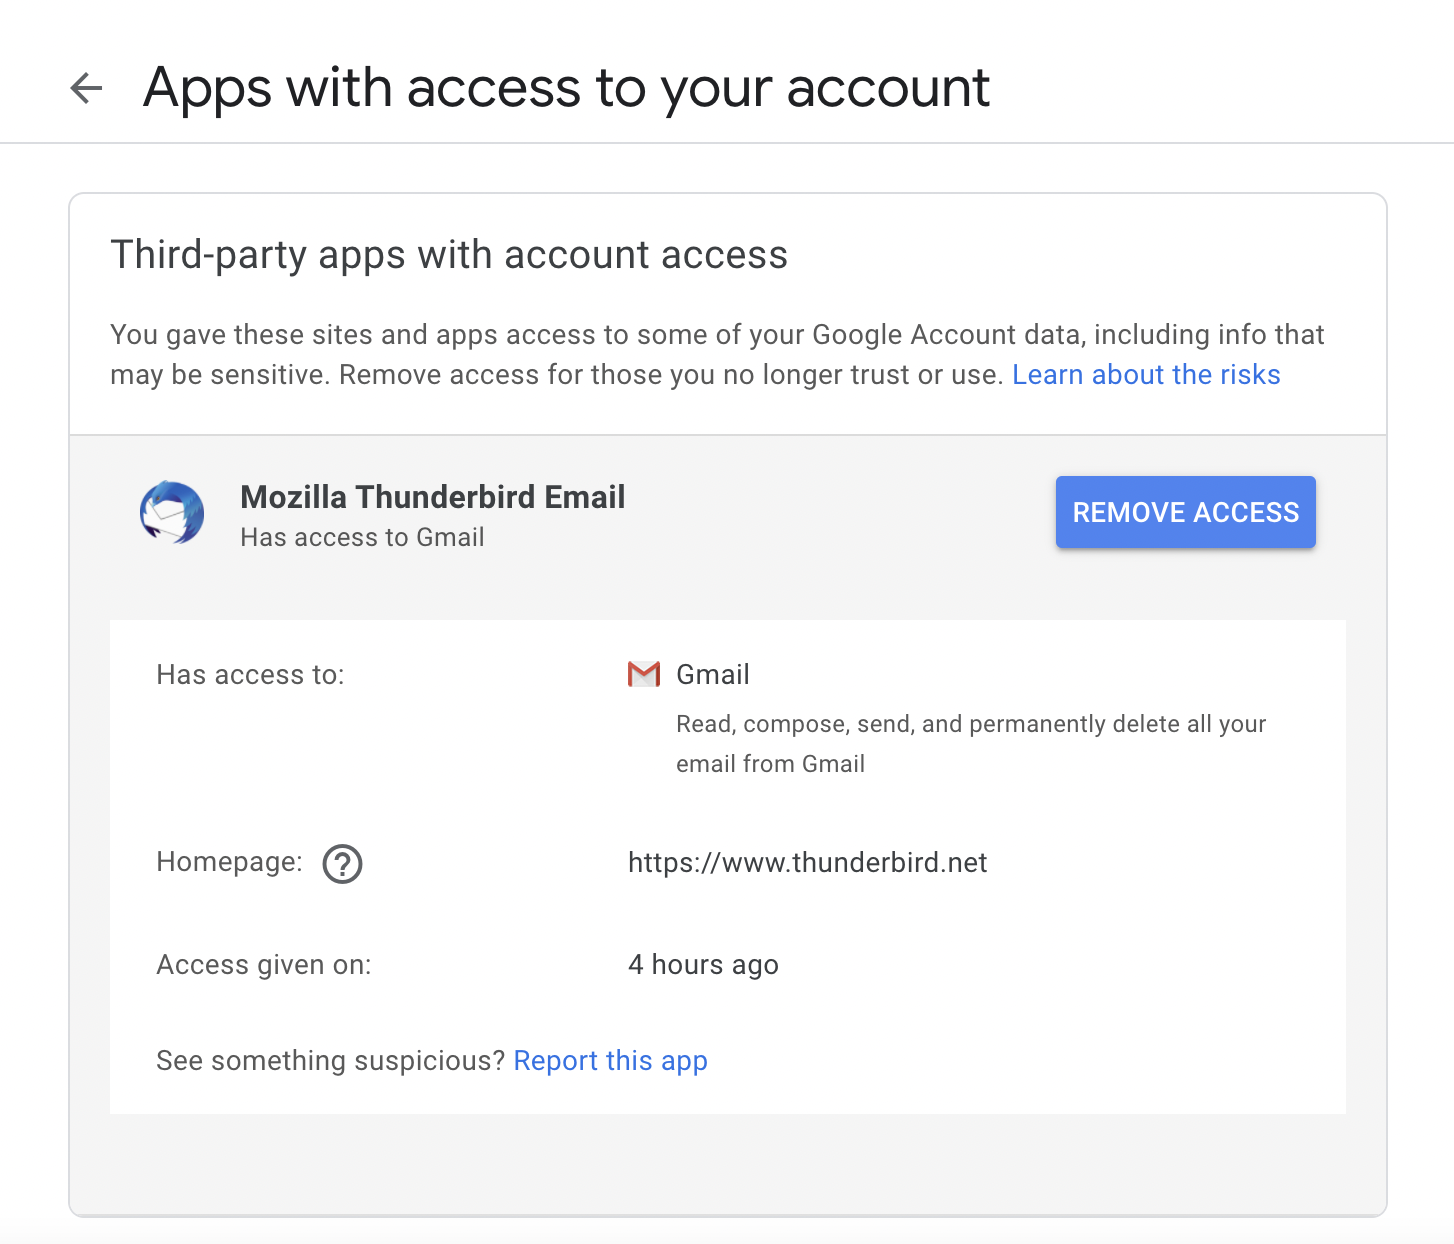Select the Has access to Gmail subtitle
This screenshot has width=1454, height=1244.
click(x=362, y=538)
